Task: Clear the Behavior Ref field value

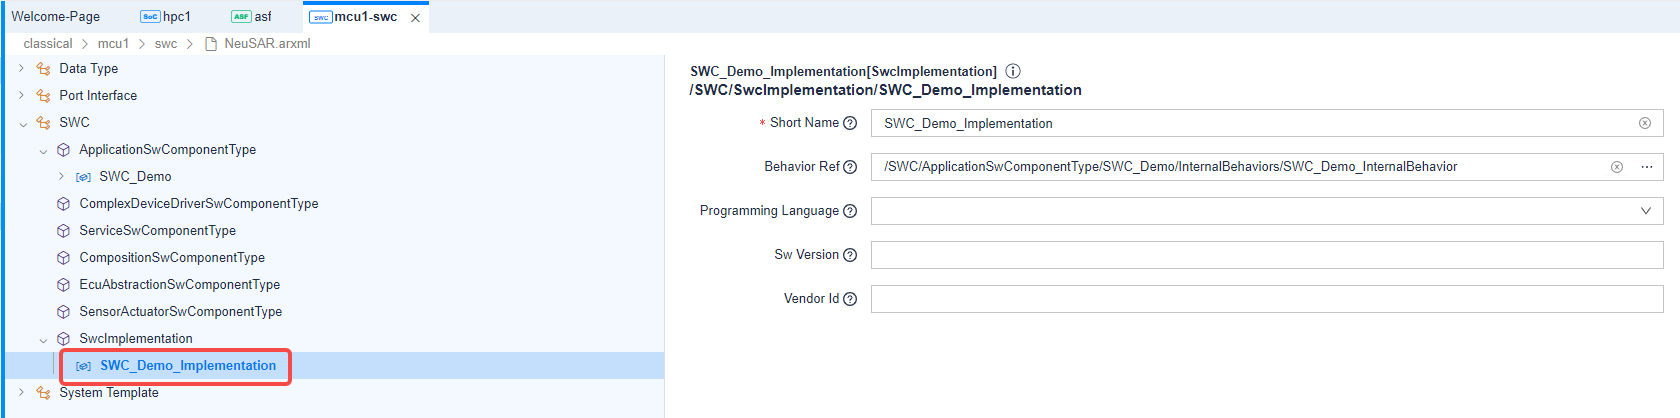Action: [1616, 167]
